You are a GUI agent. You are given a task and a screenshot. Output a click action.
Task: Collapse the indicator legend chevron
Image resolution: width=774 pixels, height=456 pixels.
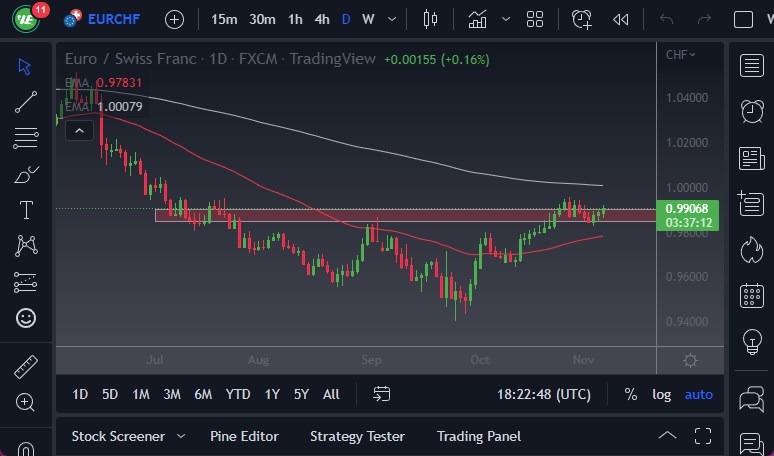[79, 131]
